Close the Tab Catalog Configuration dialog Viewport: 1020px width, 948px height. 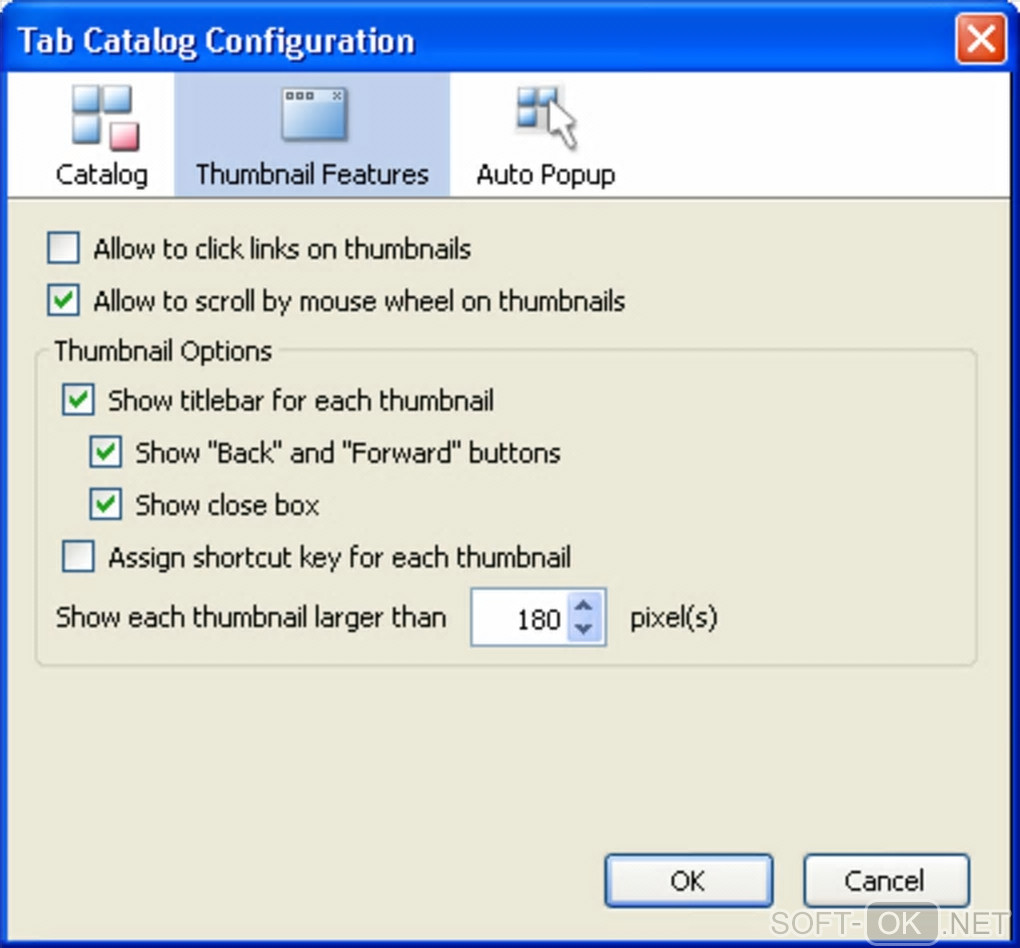coord(981,41)
